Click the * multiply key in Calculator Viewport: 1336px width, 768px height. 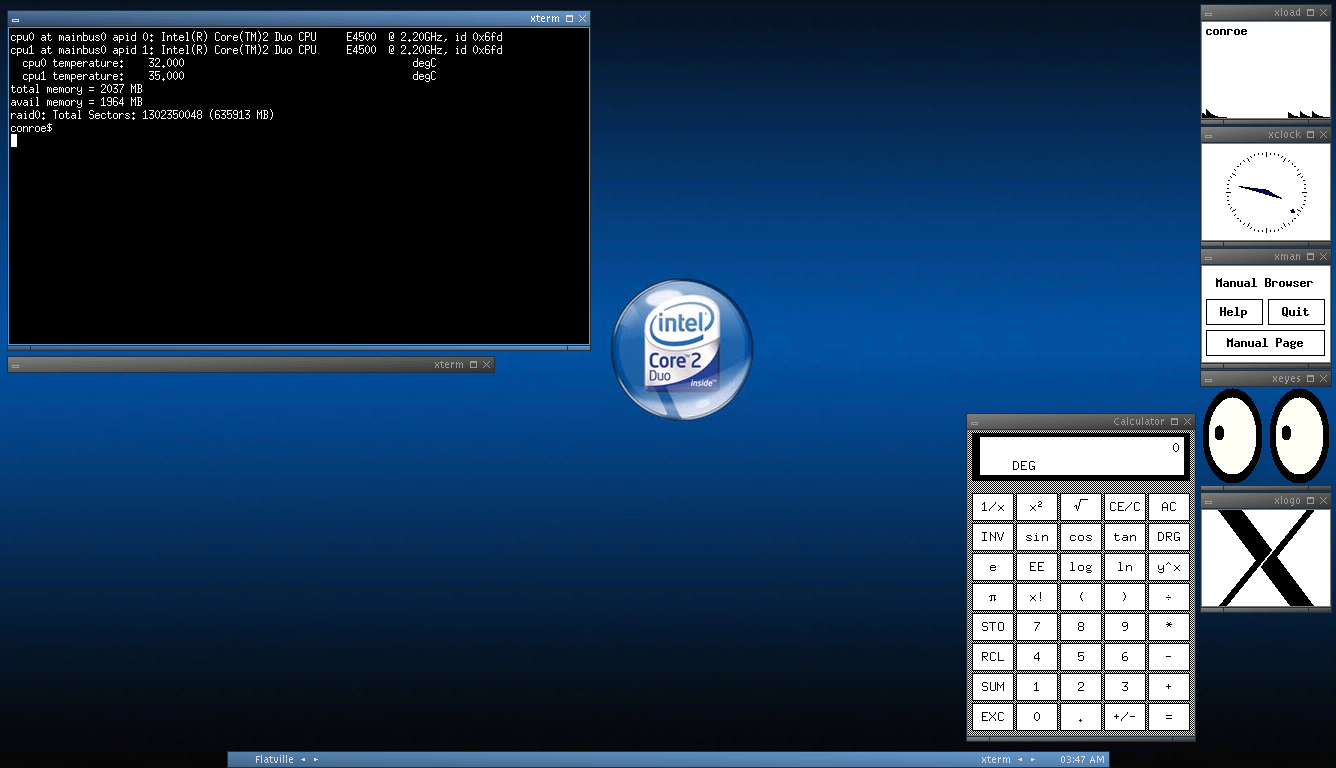[x=1169, y=627]
